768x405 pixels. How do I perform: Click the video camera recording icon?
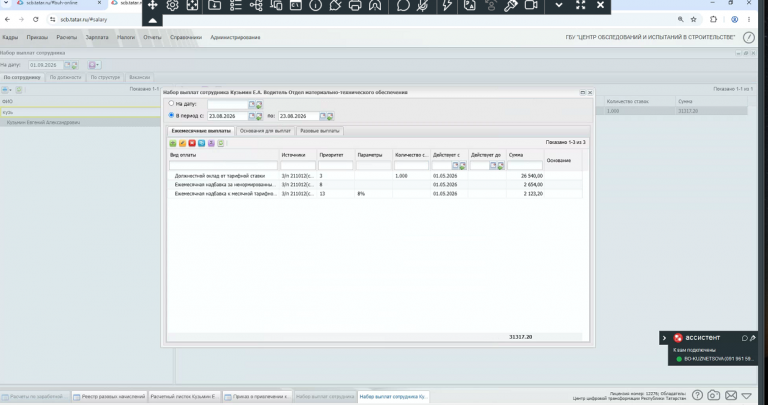531,6
